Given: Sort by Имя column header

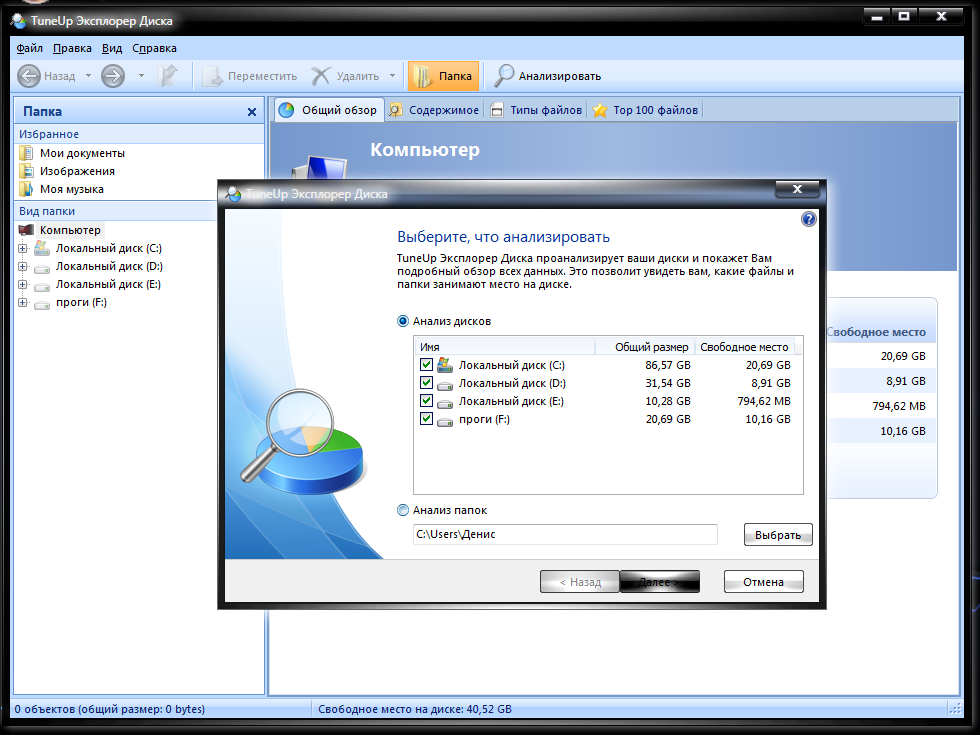Looking at the screenshot, I should pos(504,347).
